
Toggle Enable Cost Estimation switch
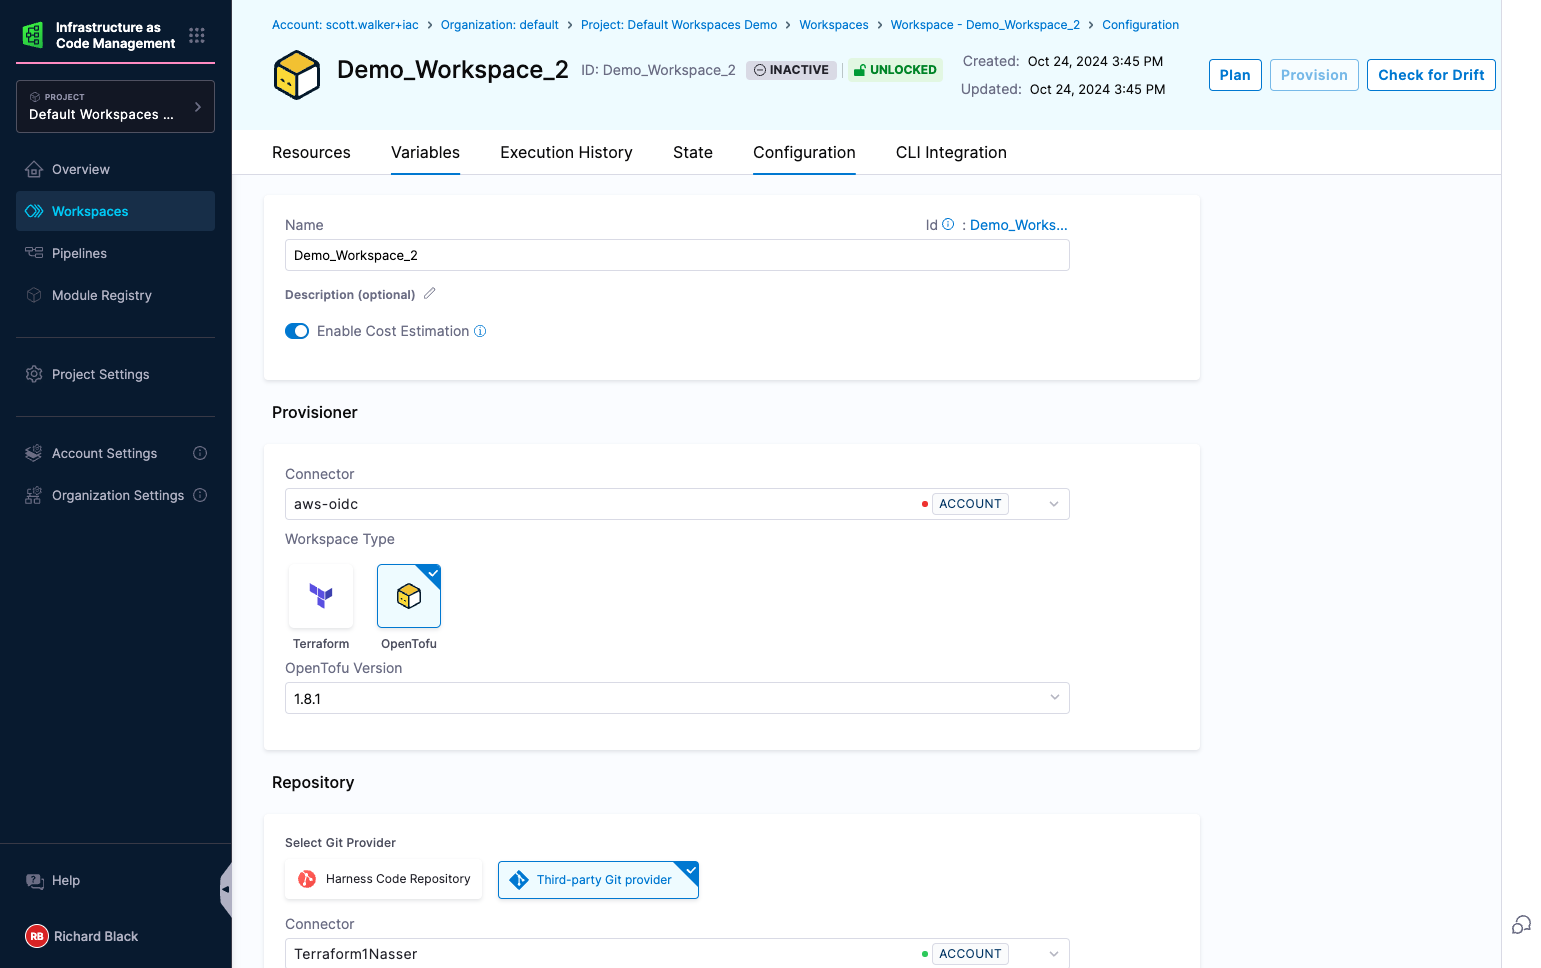(x=297, y=331)
